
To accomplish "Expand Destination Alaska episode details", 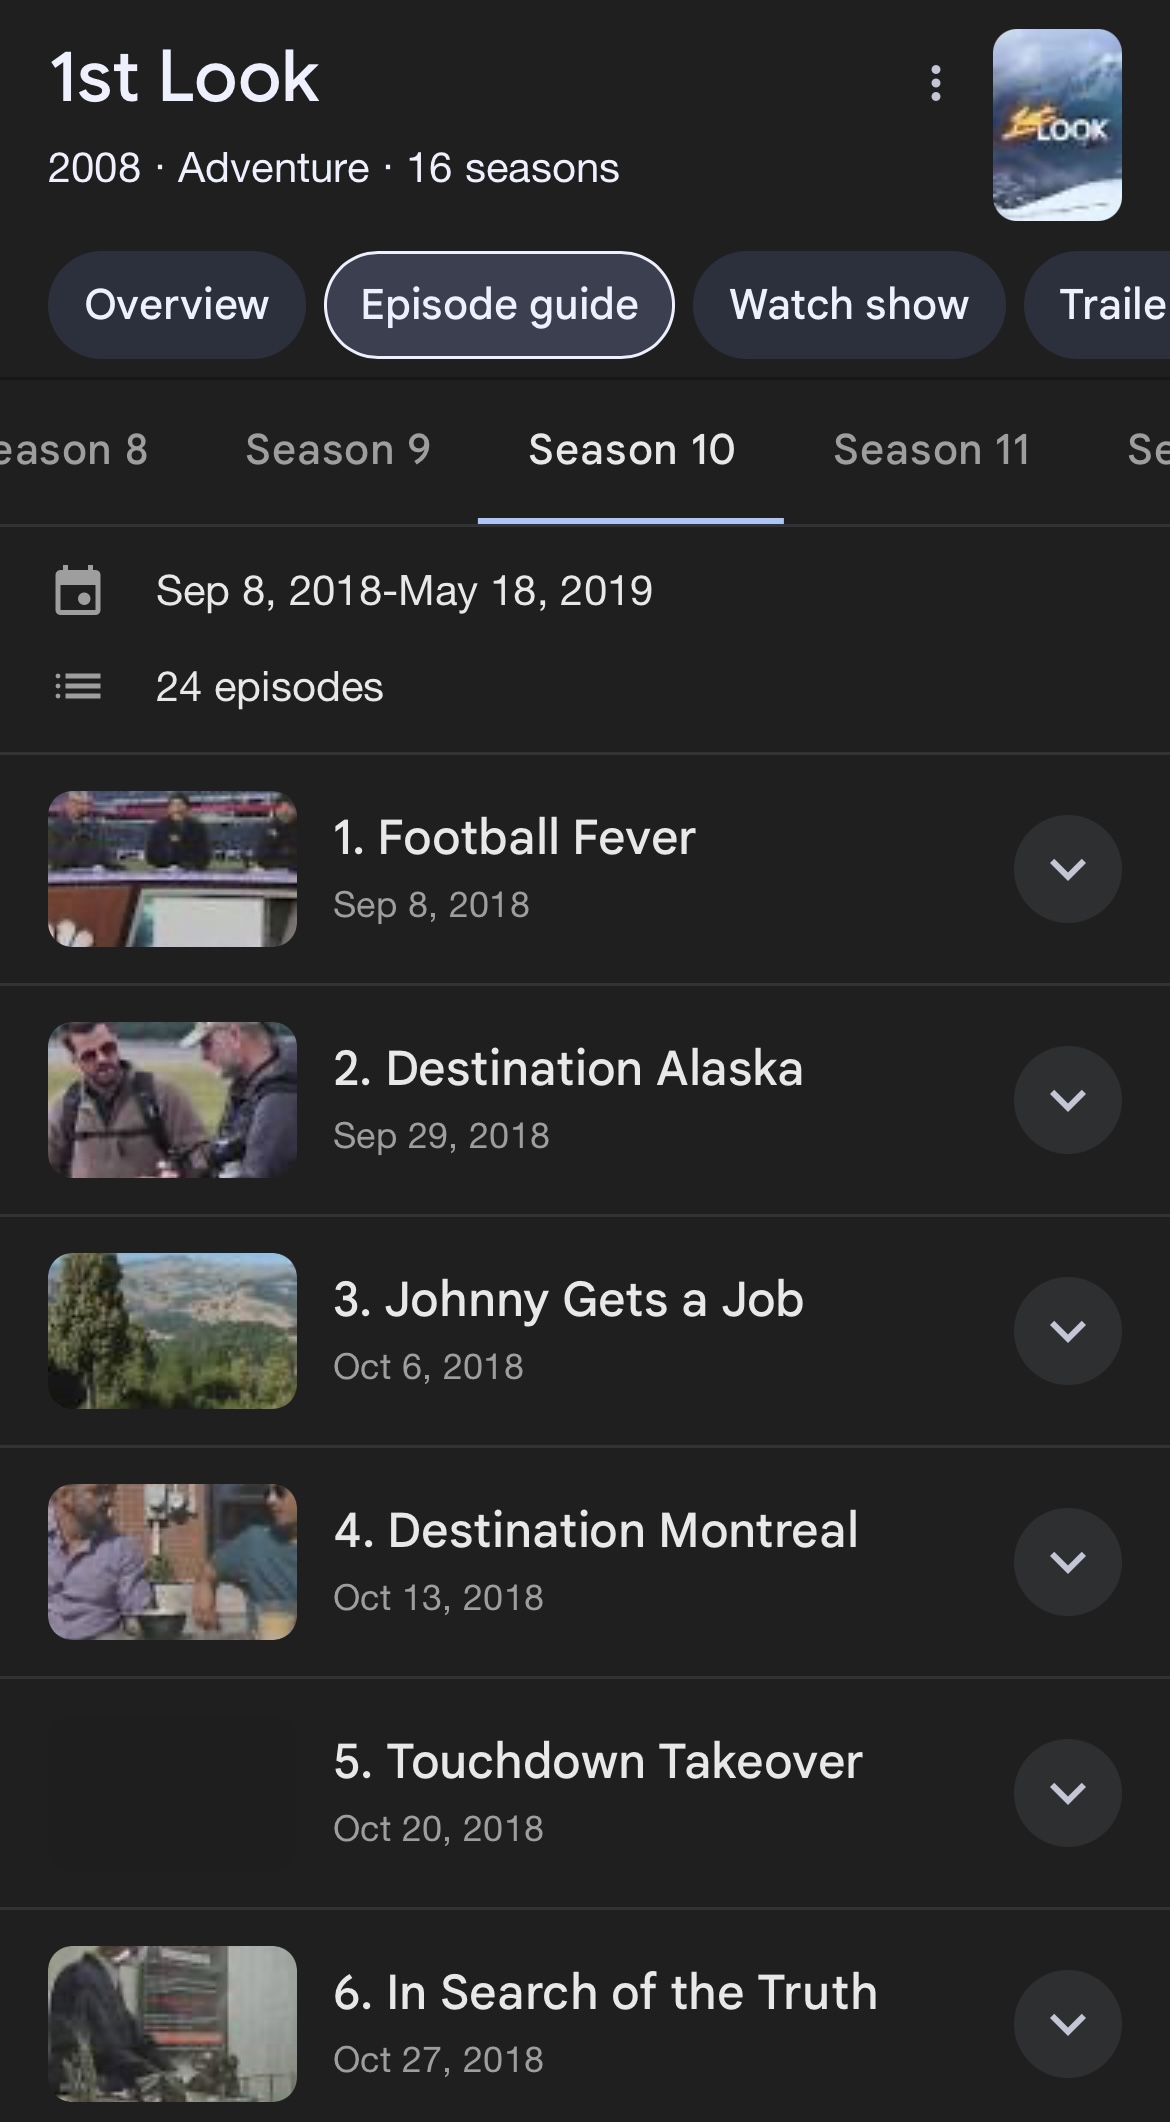I will click(x=1067, y=1100).
